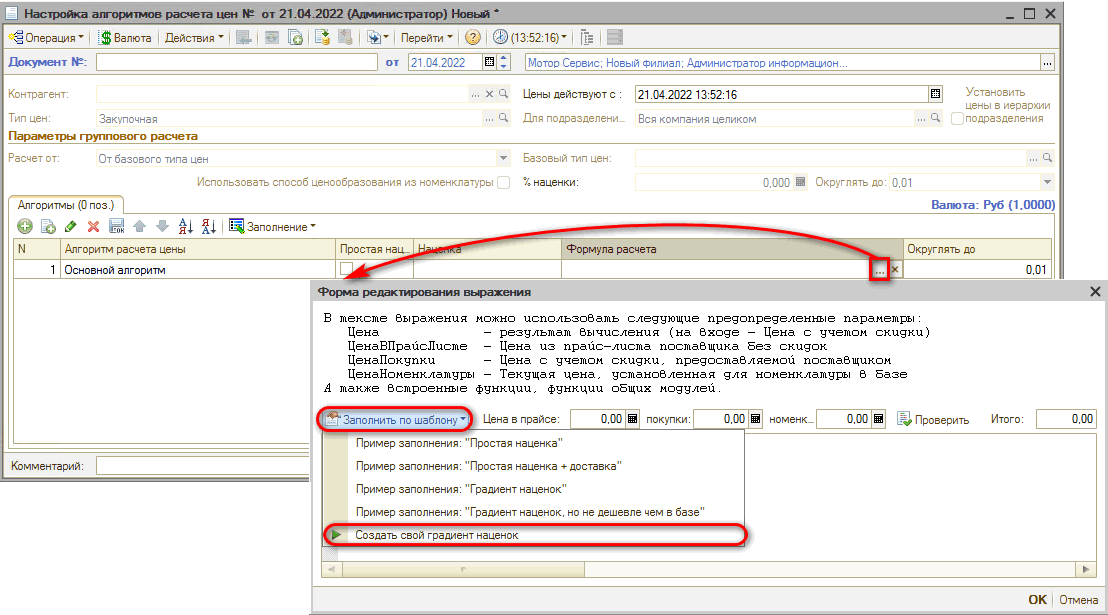Screen dimensions: 1108x615
Task: Click OK in expression editing form
Action: coord(1037,599)
